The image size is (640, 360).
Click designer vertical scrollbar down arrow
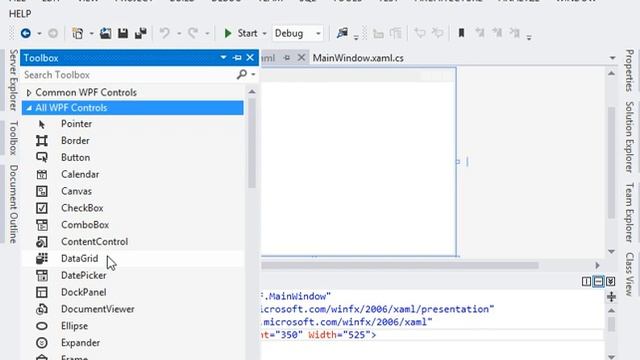[611, 252]
